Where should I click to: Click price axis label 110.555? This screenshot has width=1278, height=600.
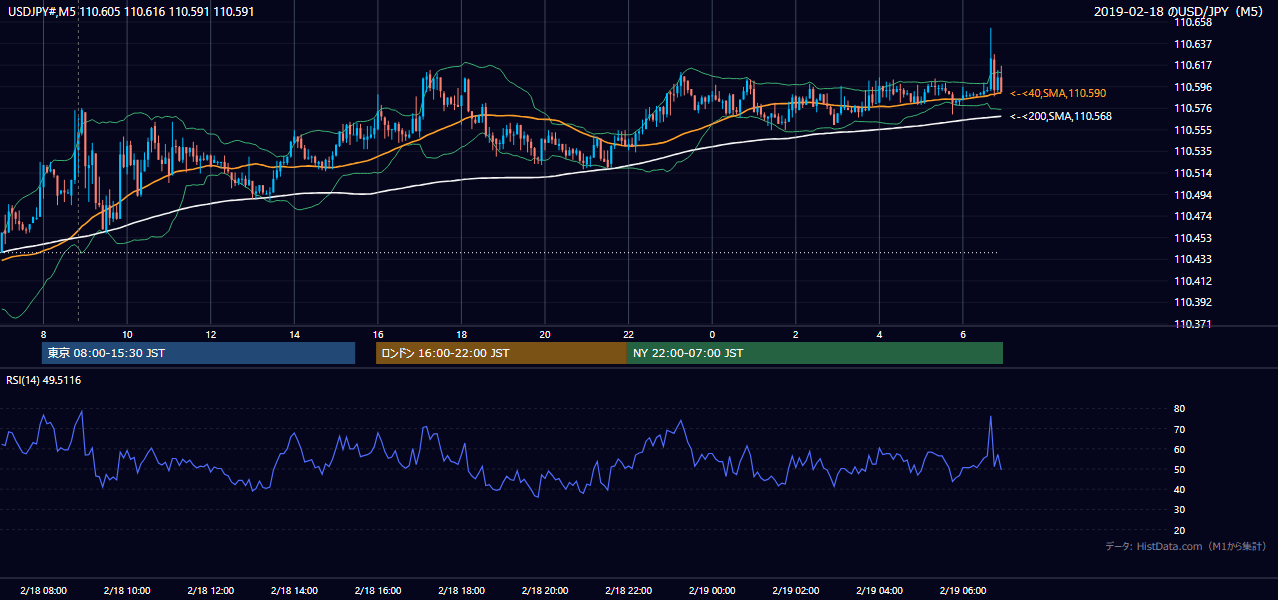[1192, 130]
